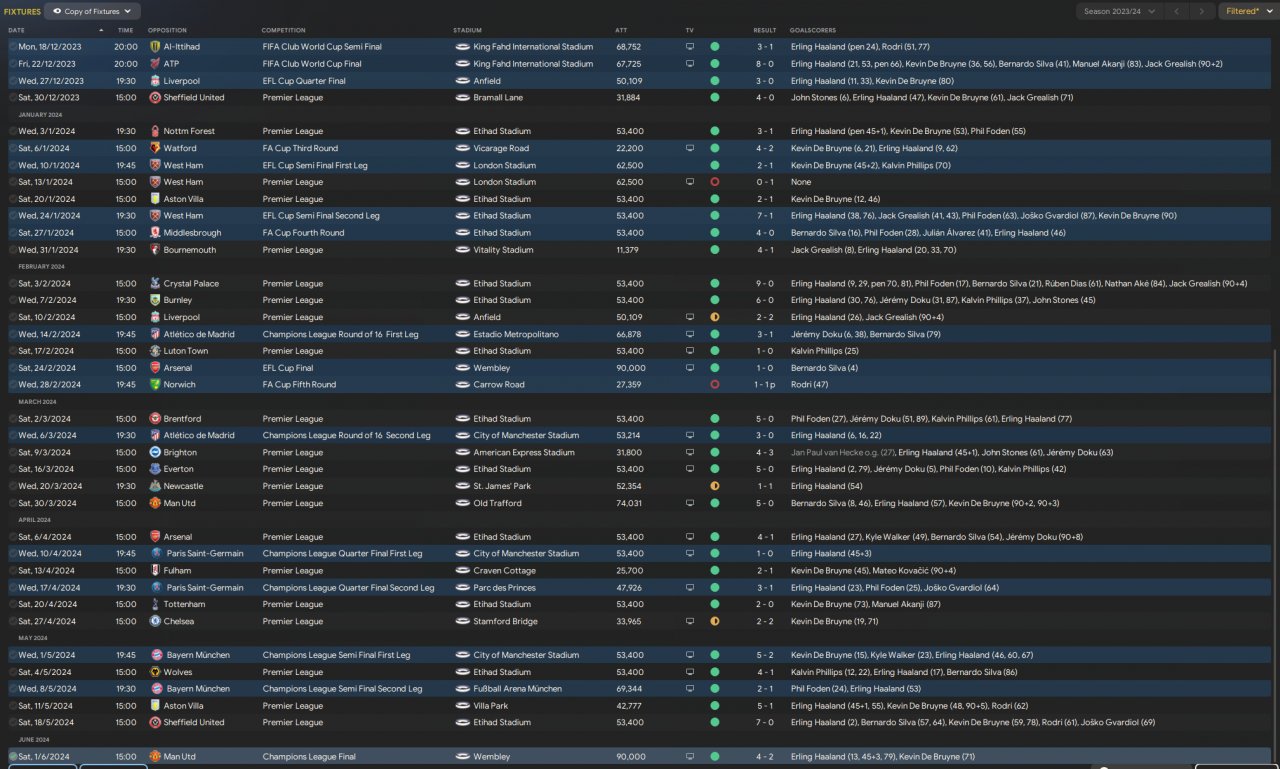Tick the selection circle for Sat, 6/1/2024
The image size is (1280, 769).
(13, 148)
